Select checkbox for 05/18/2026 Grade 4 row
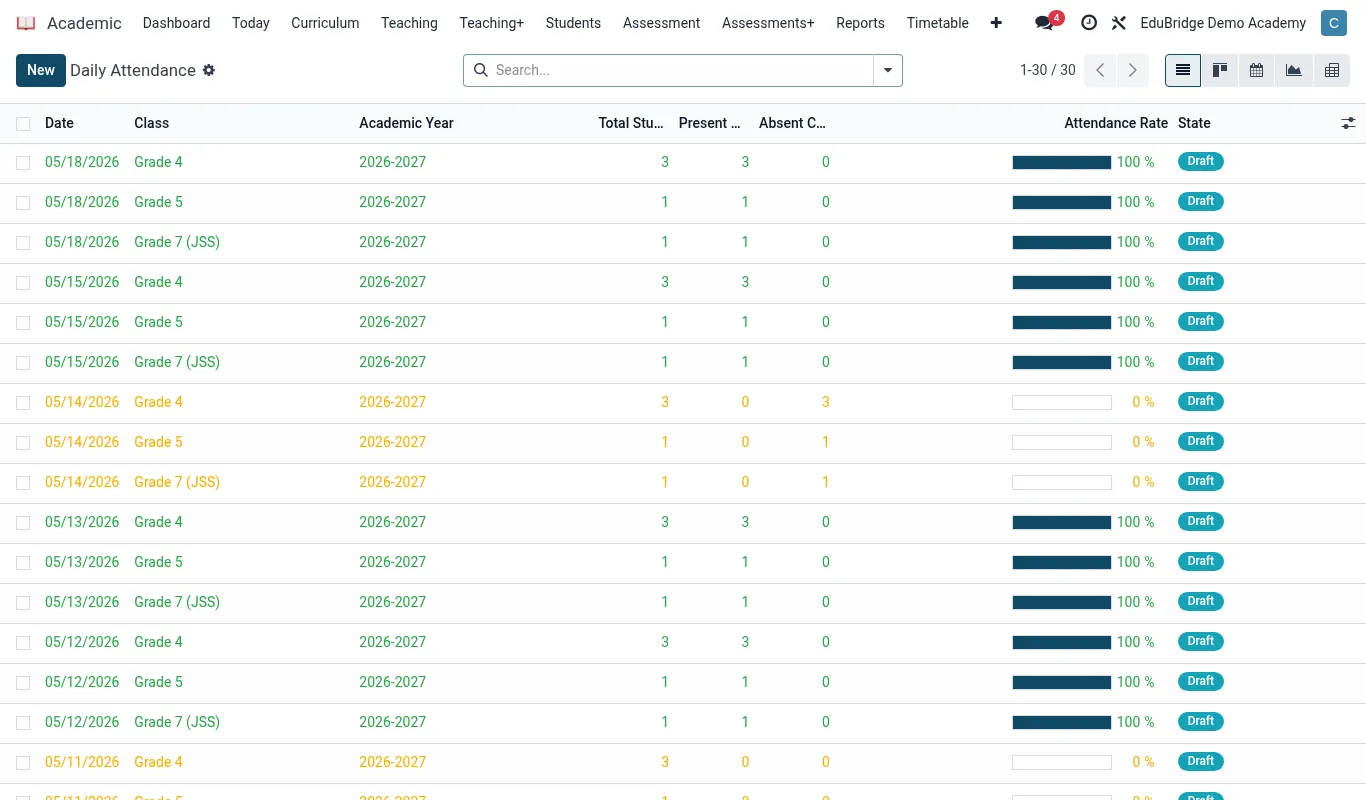Image resolution: width=1366 pixels, height=800 pixels. (23, 162)
